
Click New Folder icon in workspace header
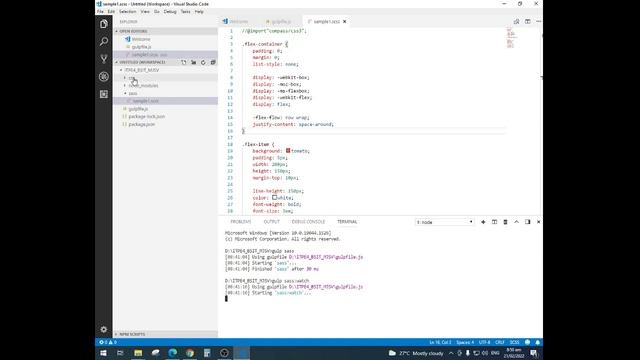(193, 62)
